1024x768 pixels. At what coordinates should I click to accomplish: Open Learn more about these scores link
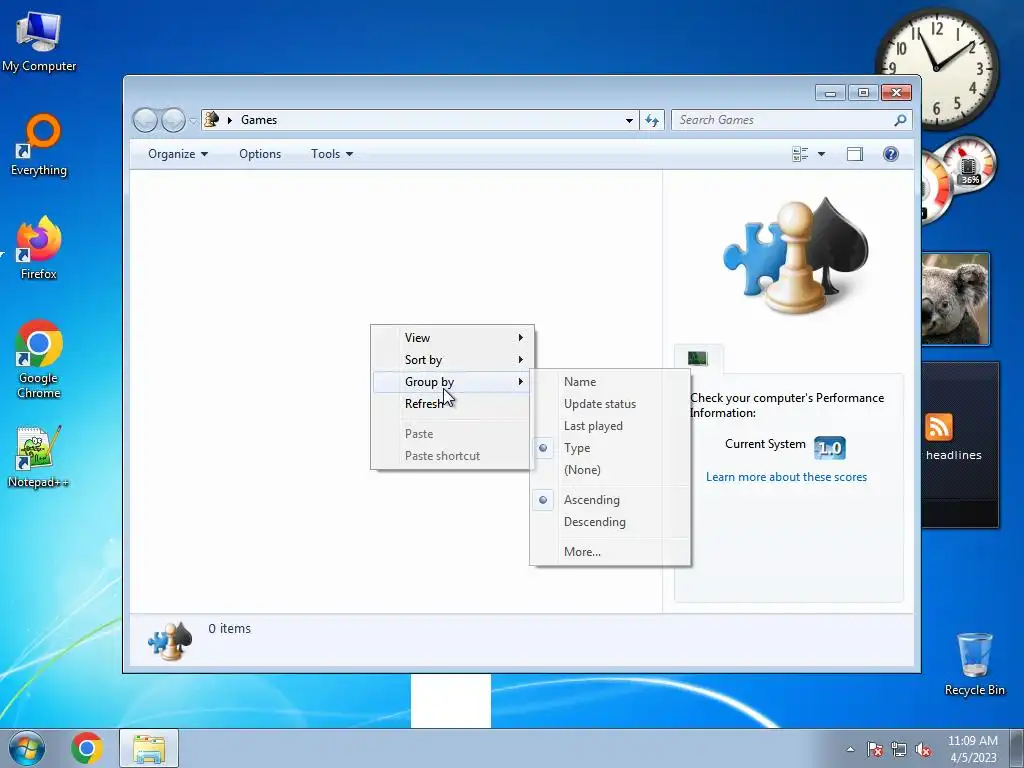click(x=786, y=477)
